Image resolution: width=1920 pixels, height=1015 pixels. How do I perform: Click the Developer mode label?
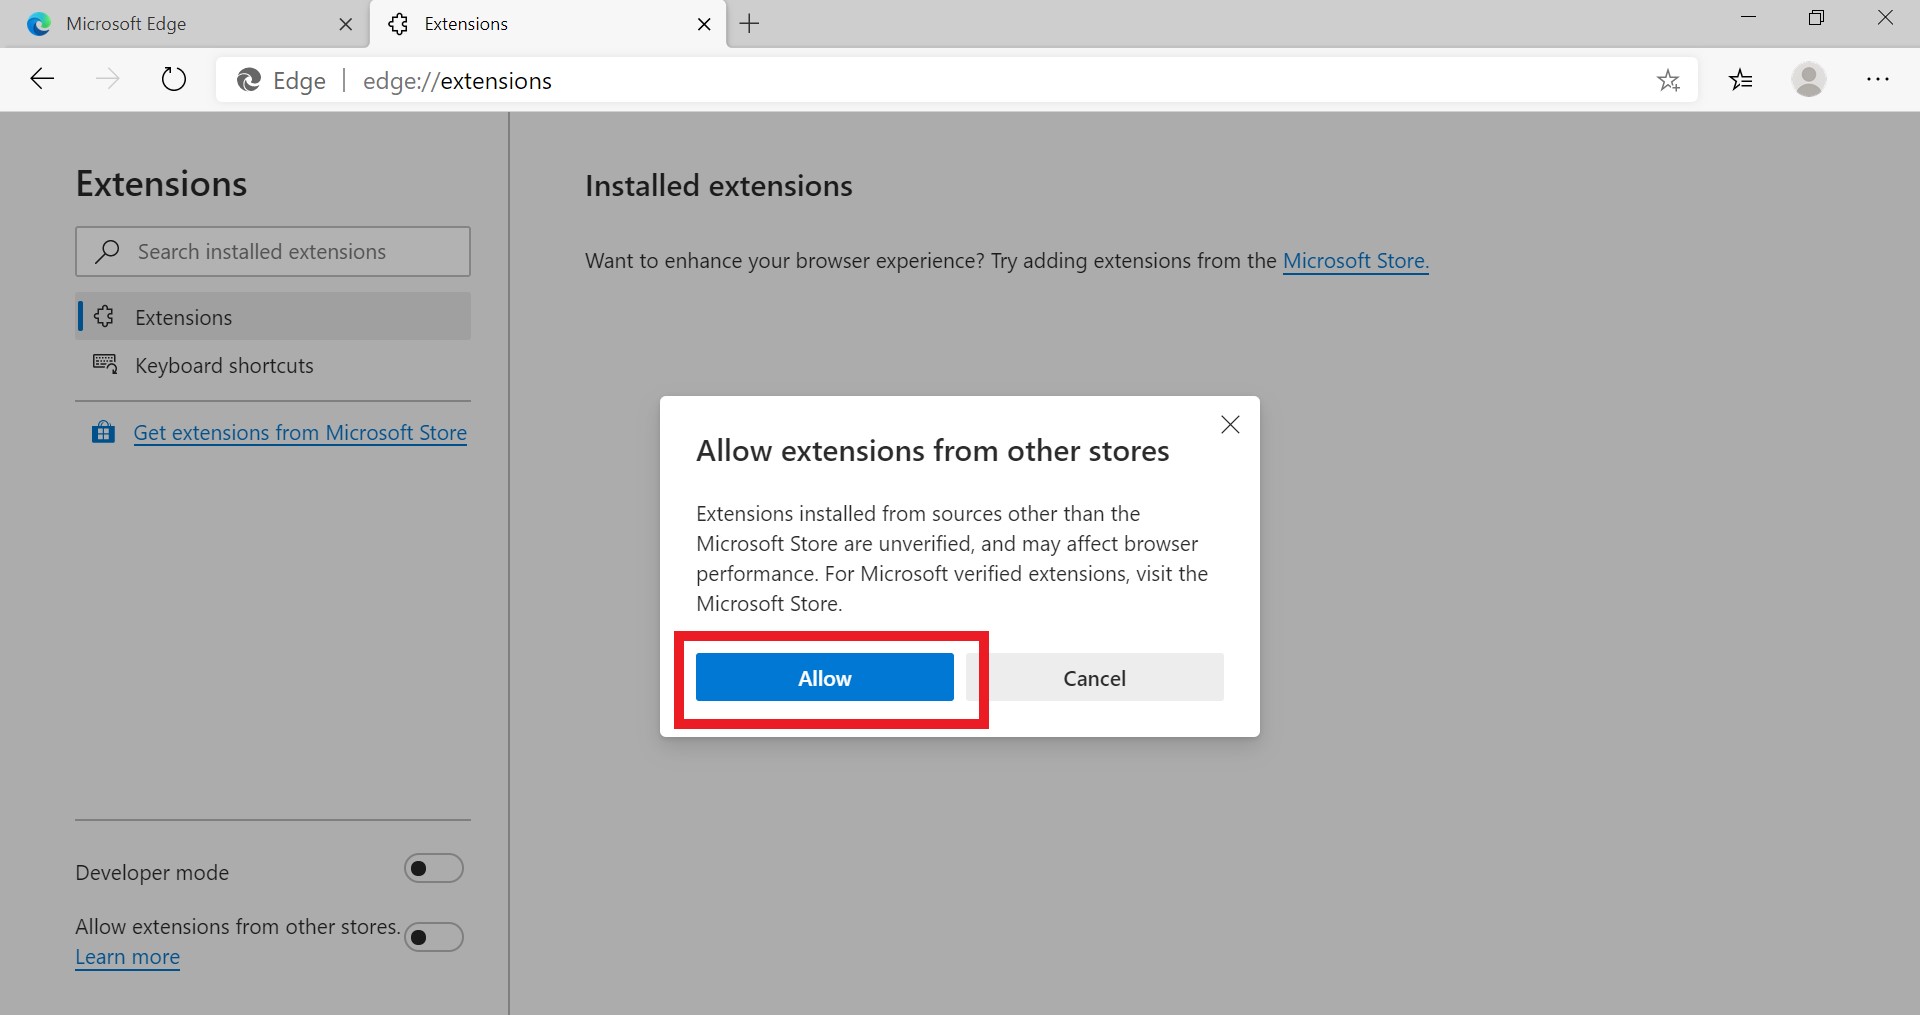click(x=152, y=872)
